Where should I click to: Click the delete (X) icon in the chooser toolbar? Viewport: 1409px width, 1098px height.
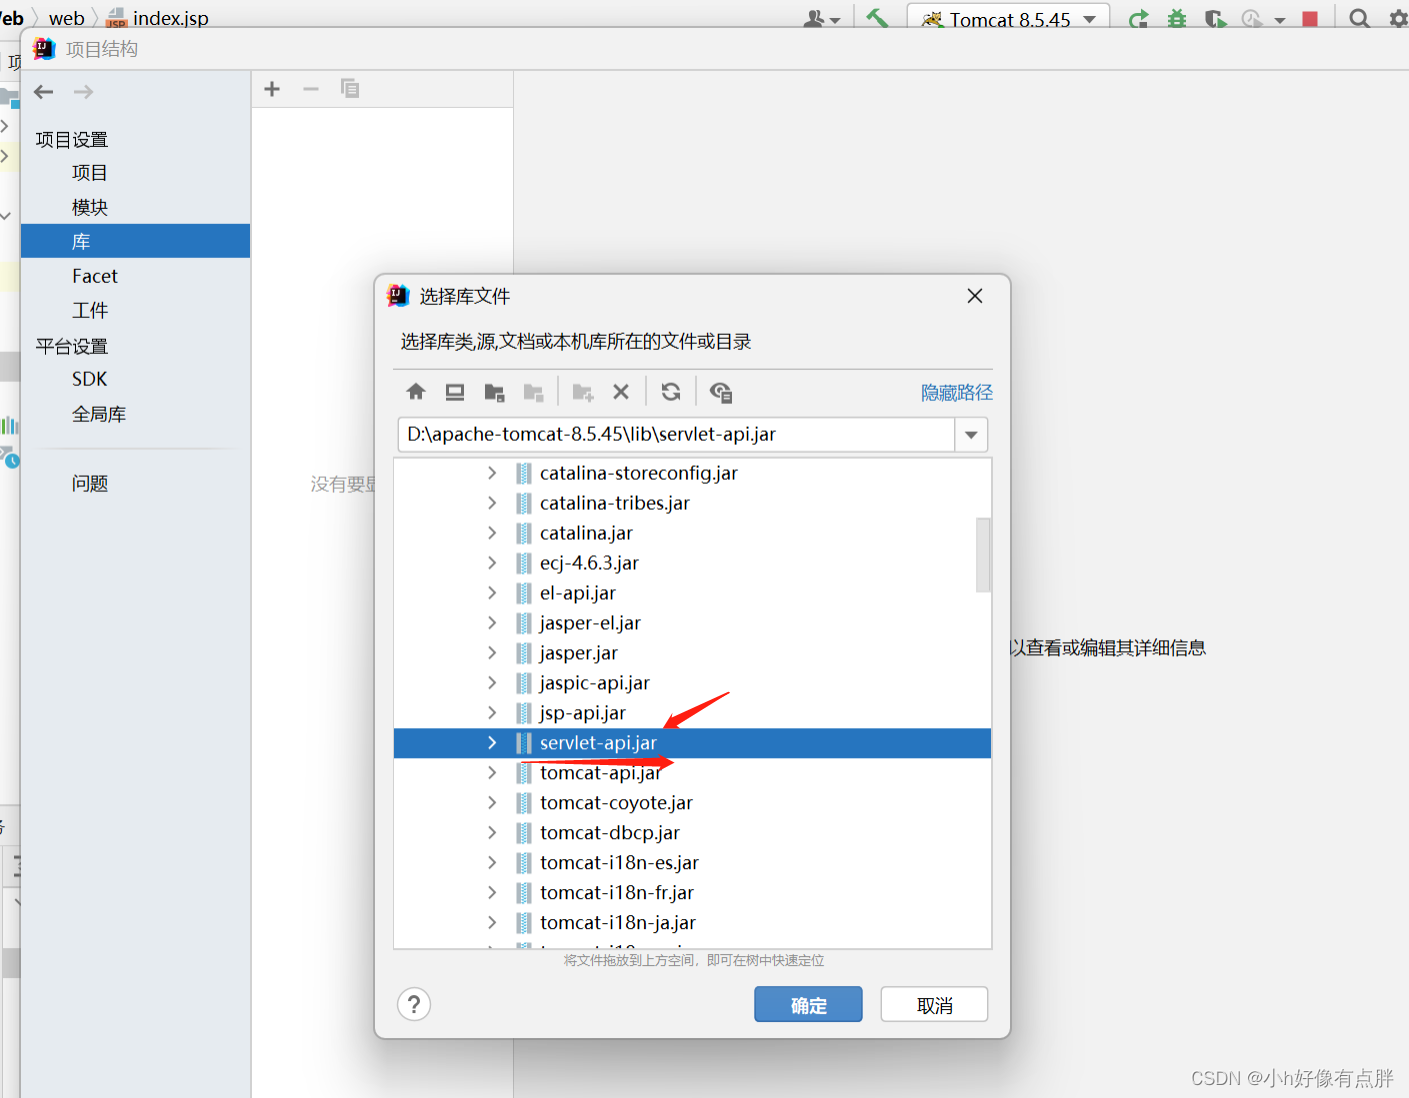coord(621,391)
